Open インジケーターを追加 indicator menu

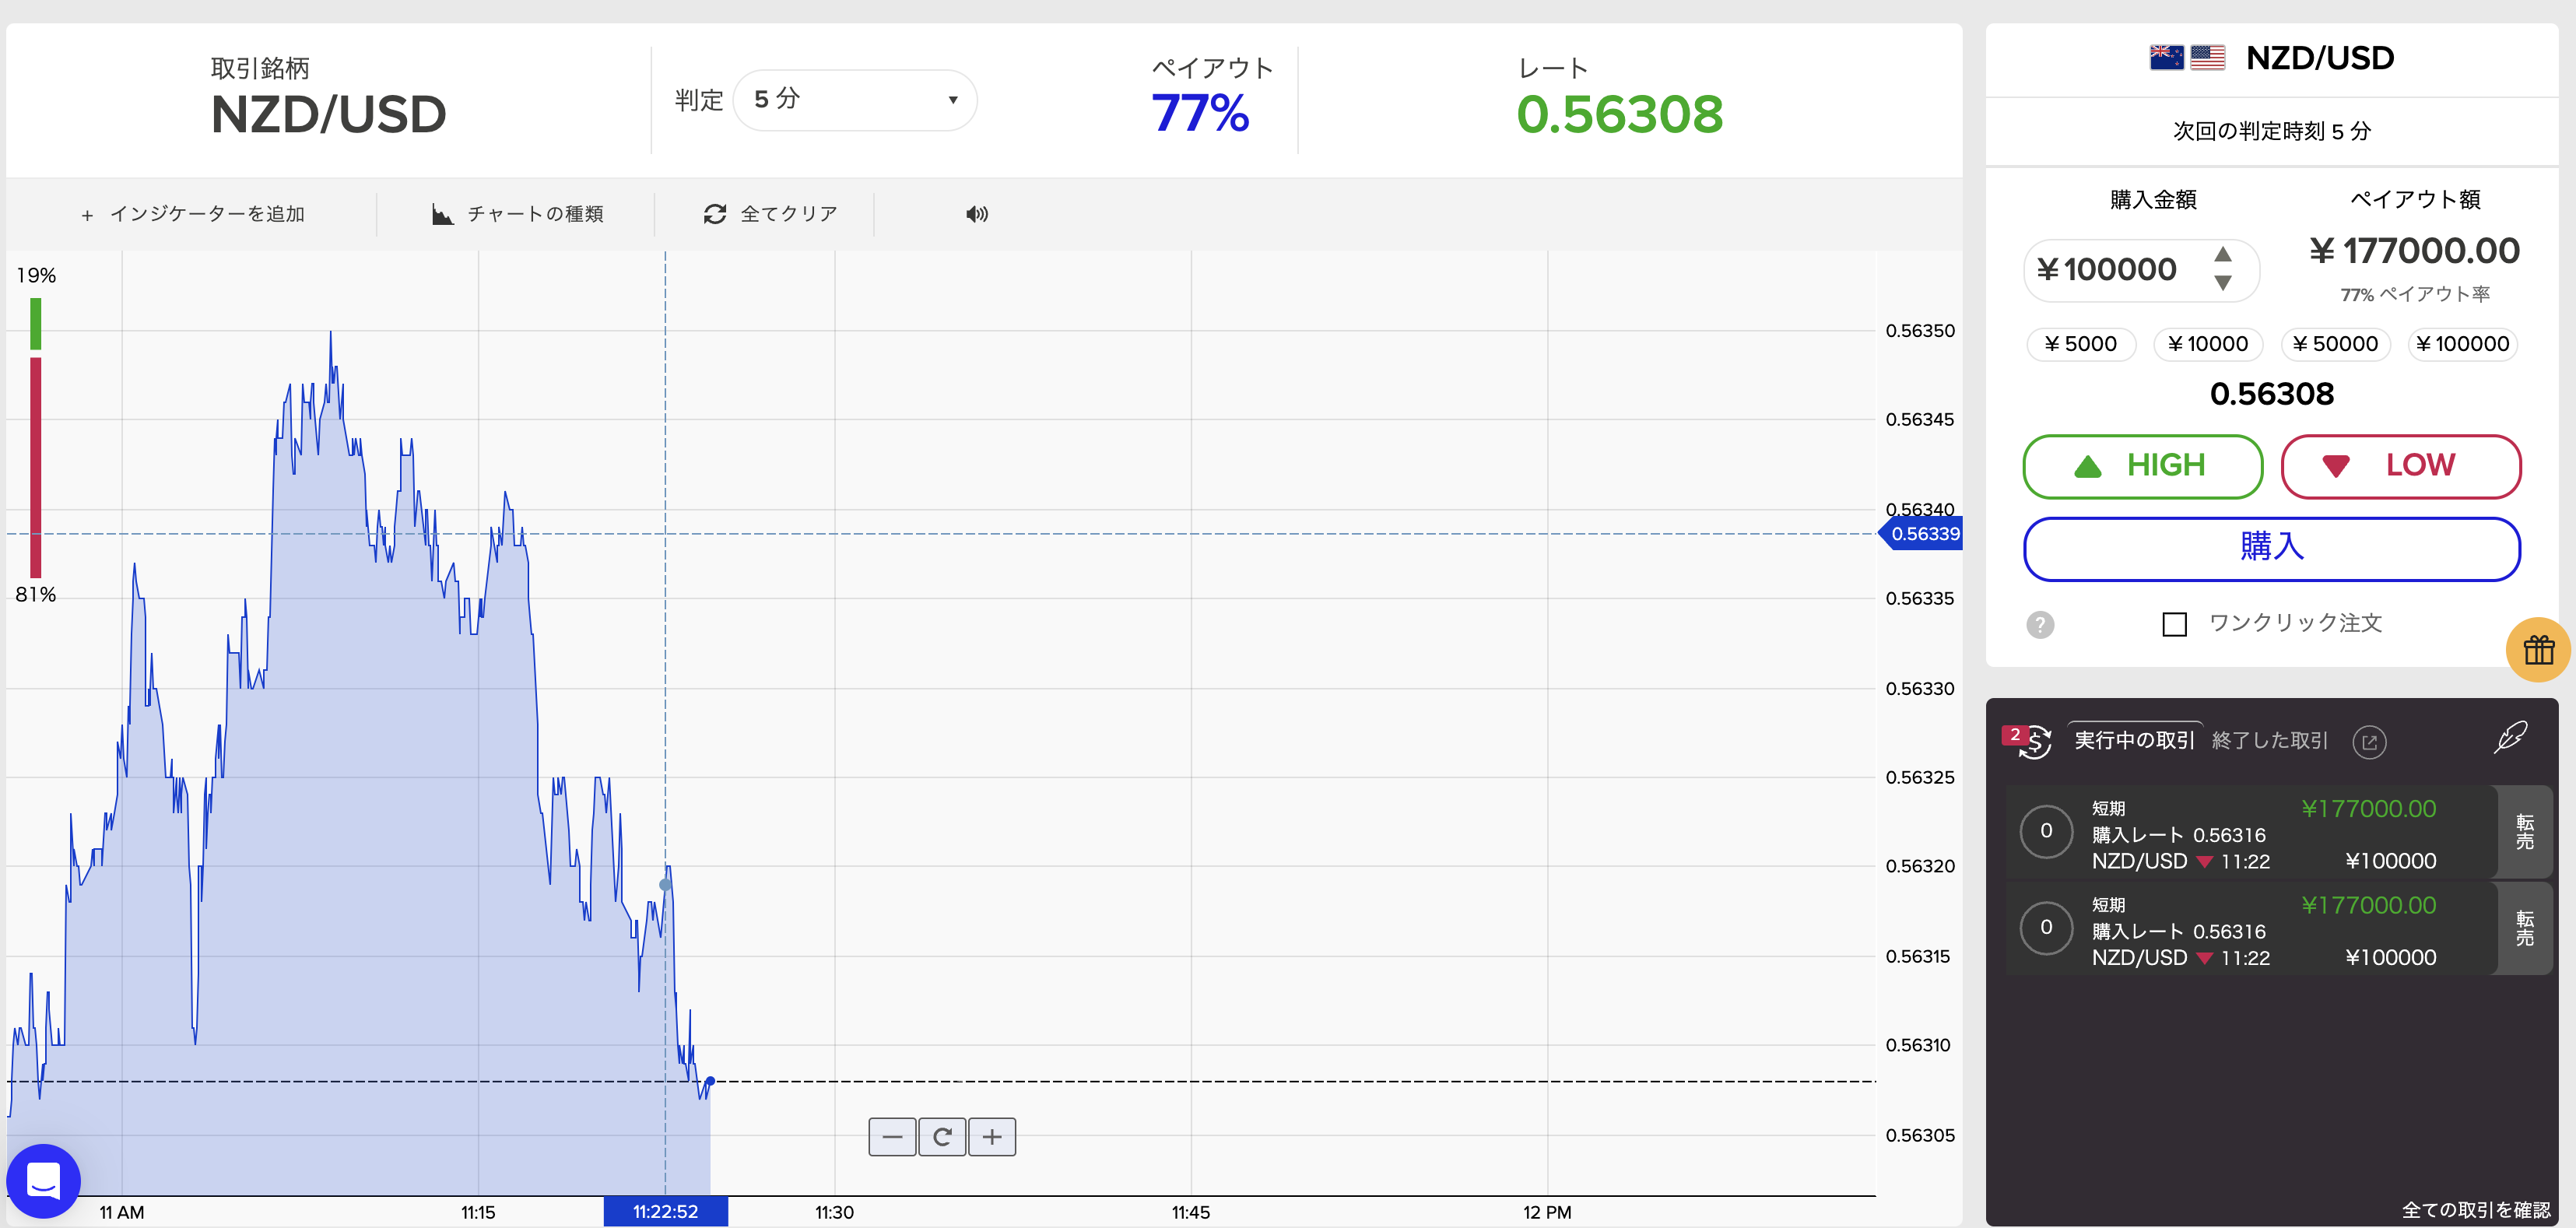coord(193,214)
